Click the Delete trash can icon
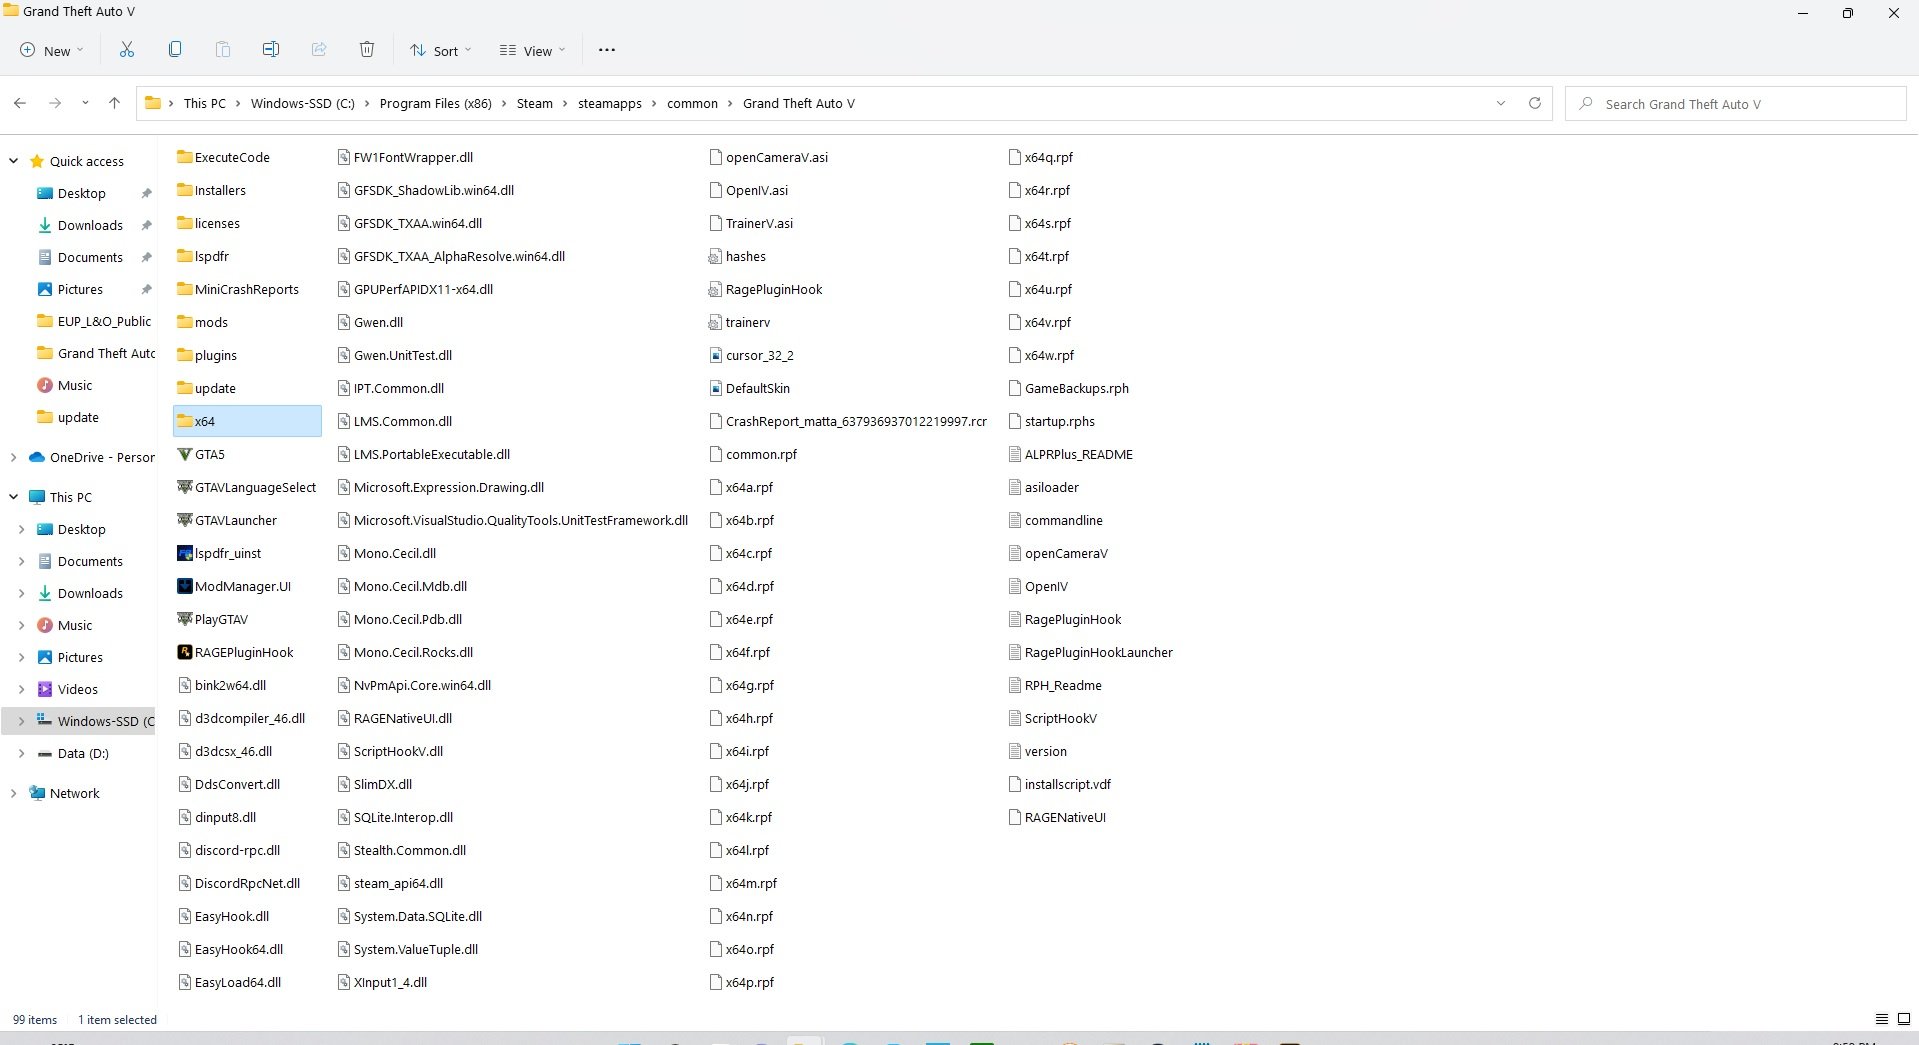Viewport: 1919px width, 1045px height. click(367, 50)
